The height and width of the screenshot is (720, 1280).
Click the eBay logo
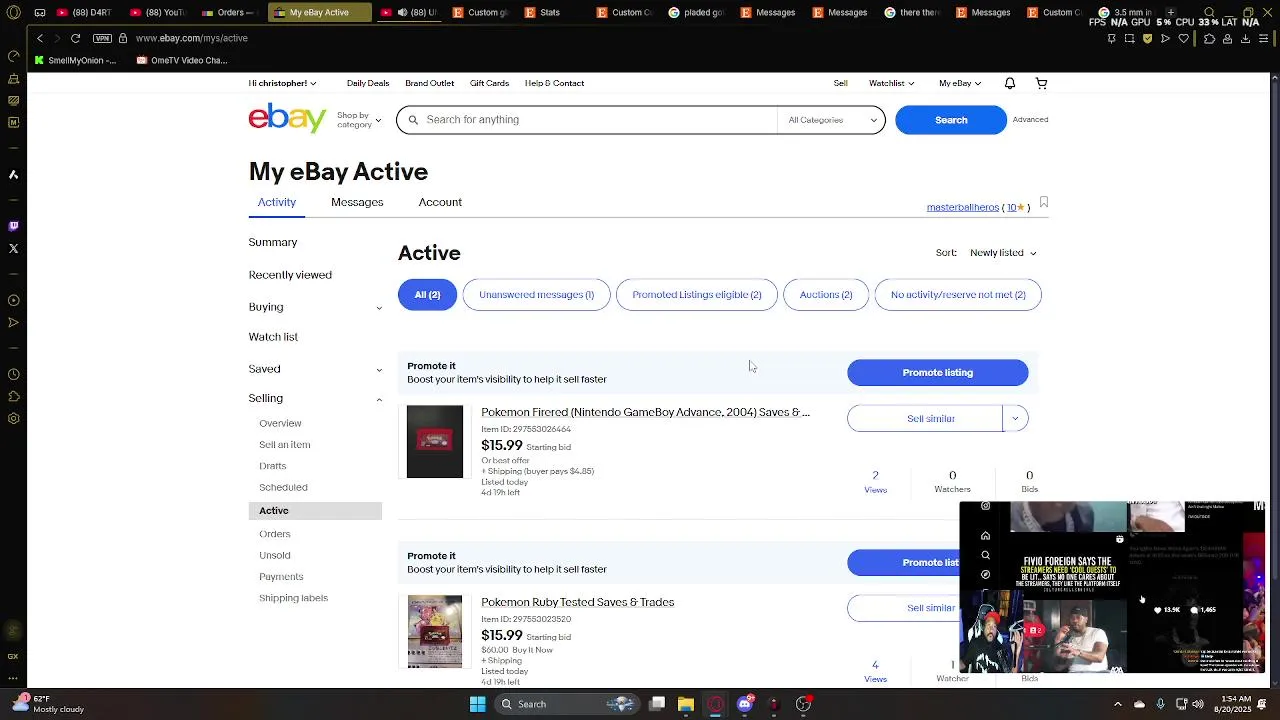click(x=287, y=118)
